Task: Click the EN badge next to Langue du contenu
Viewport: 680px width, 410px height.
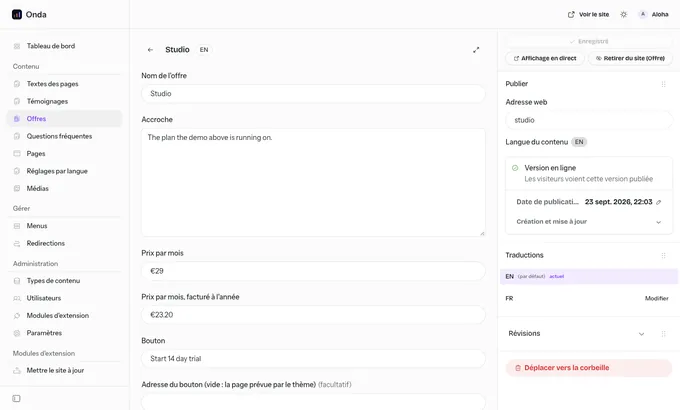Action: 579,142
